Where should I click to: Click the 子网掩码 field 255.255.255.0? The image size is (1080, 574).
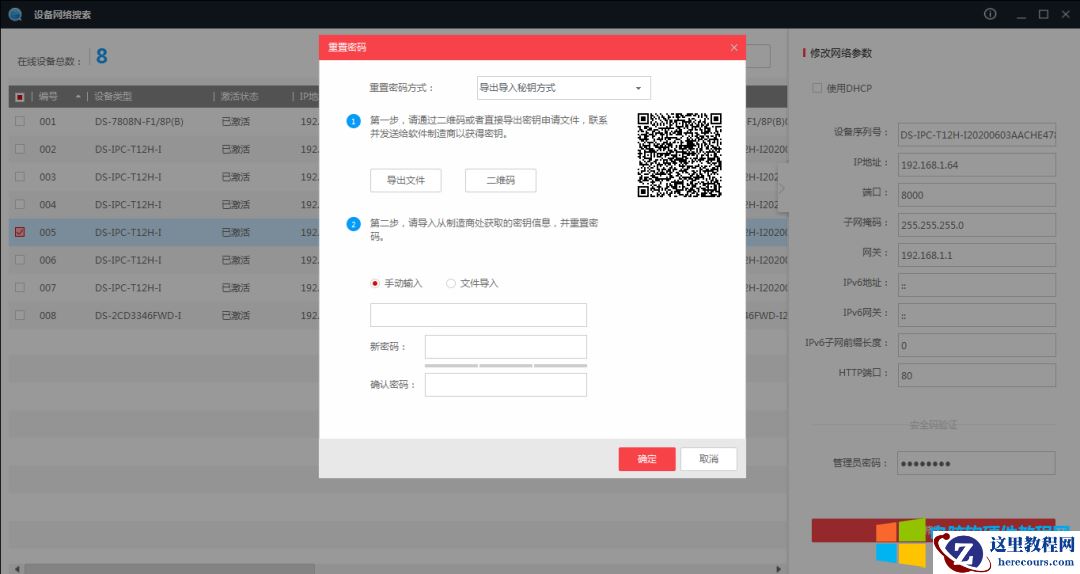pyautogui.click(x=977, y=225)
